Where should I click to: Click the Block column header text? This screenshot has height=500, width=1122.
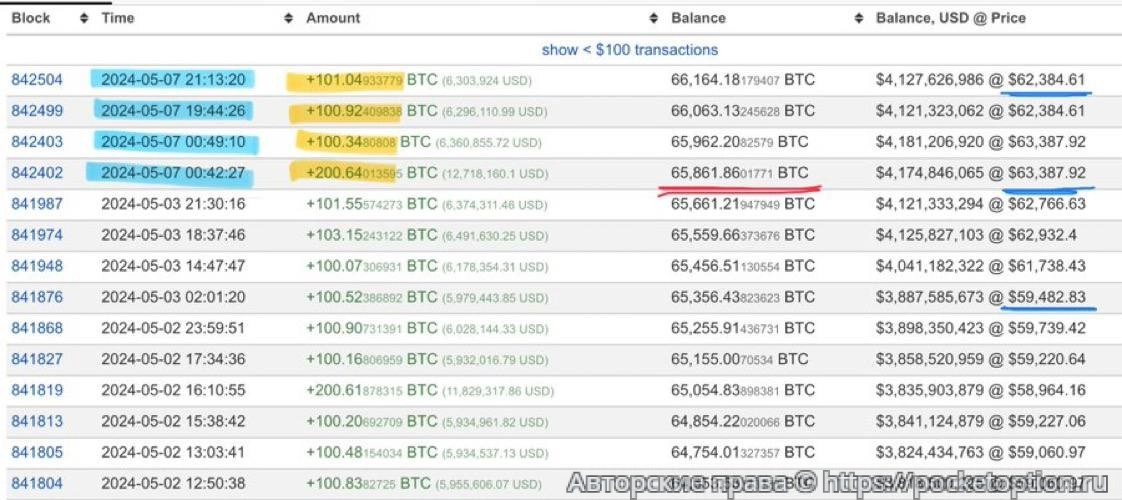tap(31, 19)
